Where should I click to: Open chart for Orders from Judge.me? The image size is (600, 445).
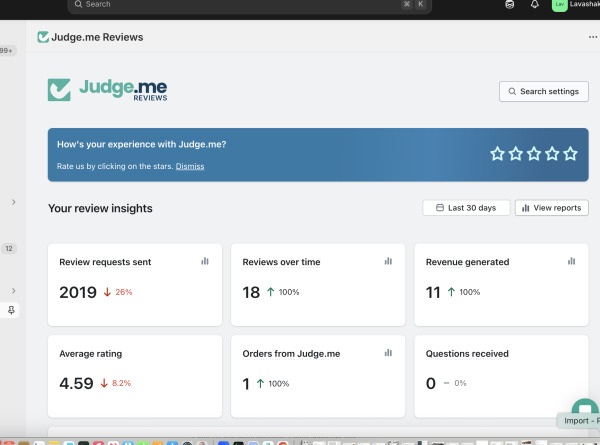click(x=388, y=353)
